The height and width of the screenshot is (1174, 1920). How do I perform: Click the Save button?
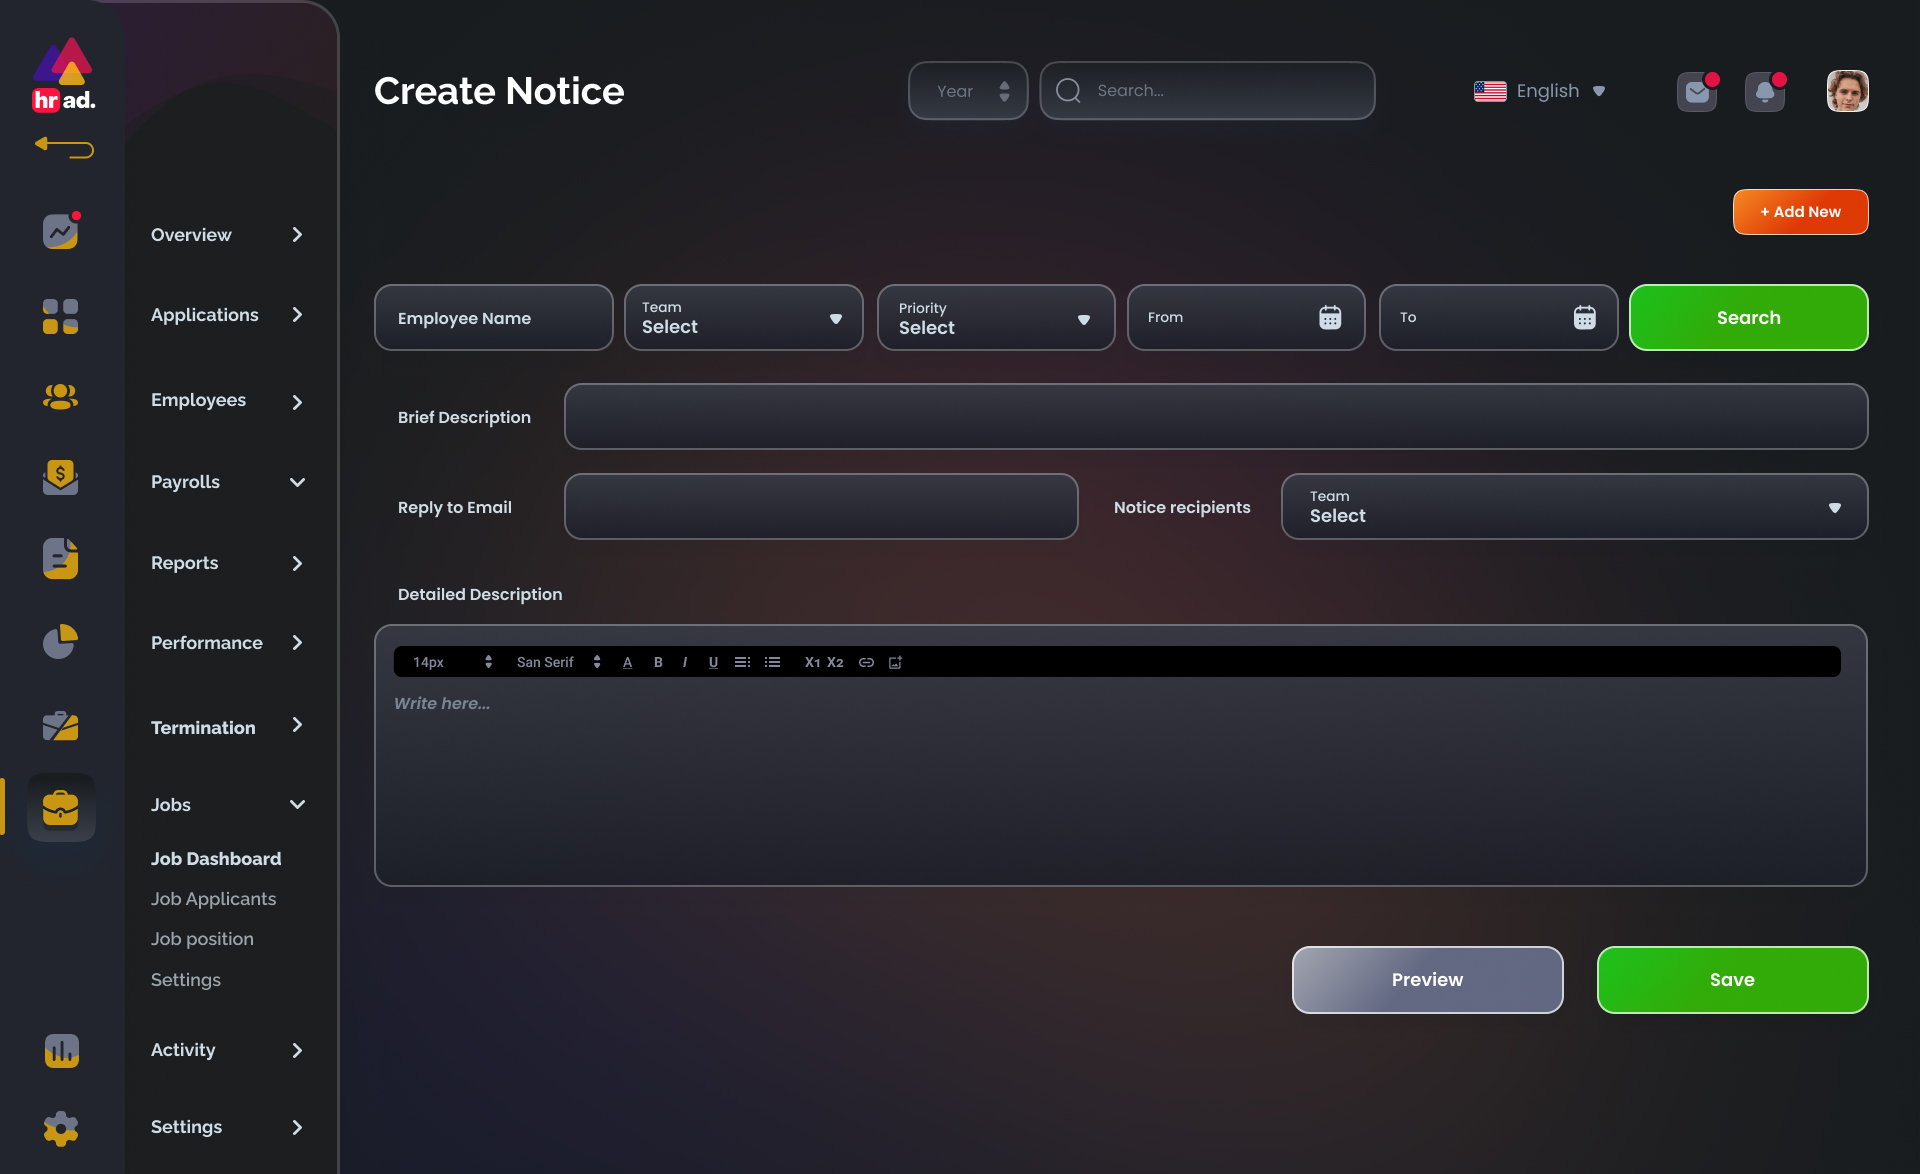coord(1731,980)
